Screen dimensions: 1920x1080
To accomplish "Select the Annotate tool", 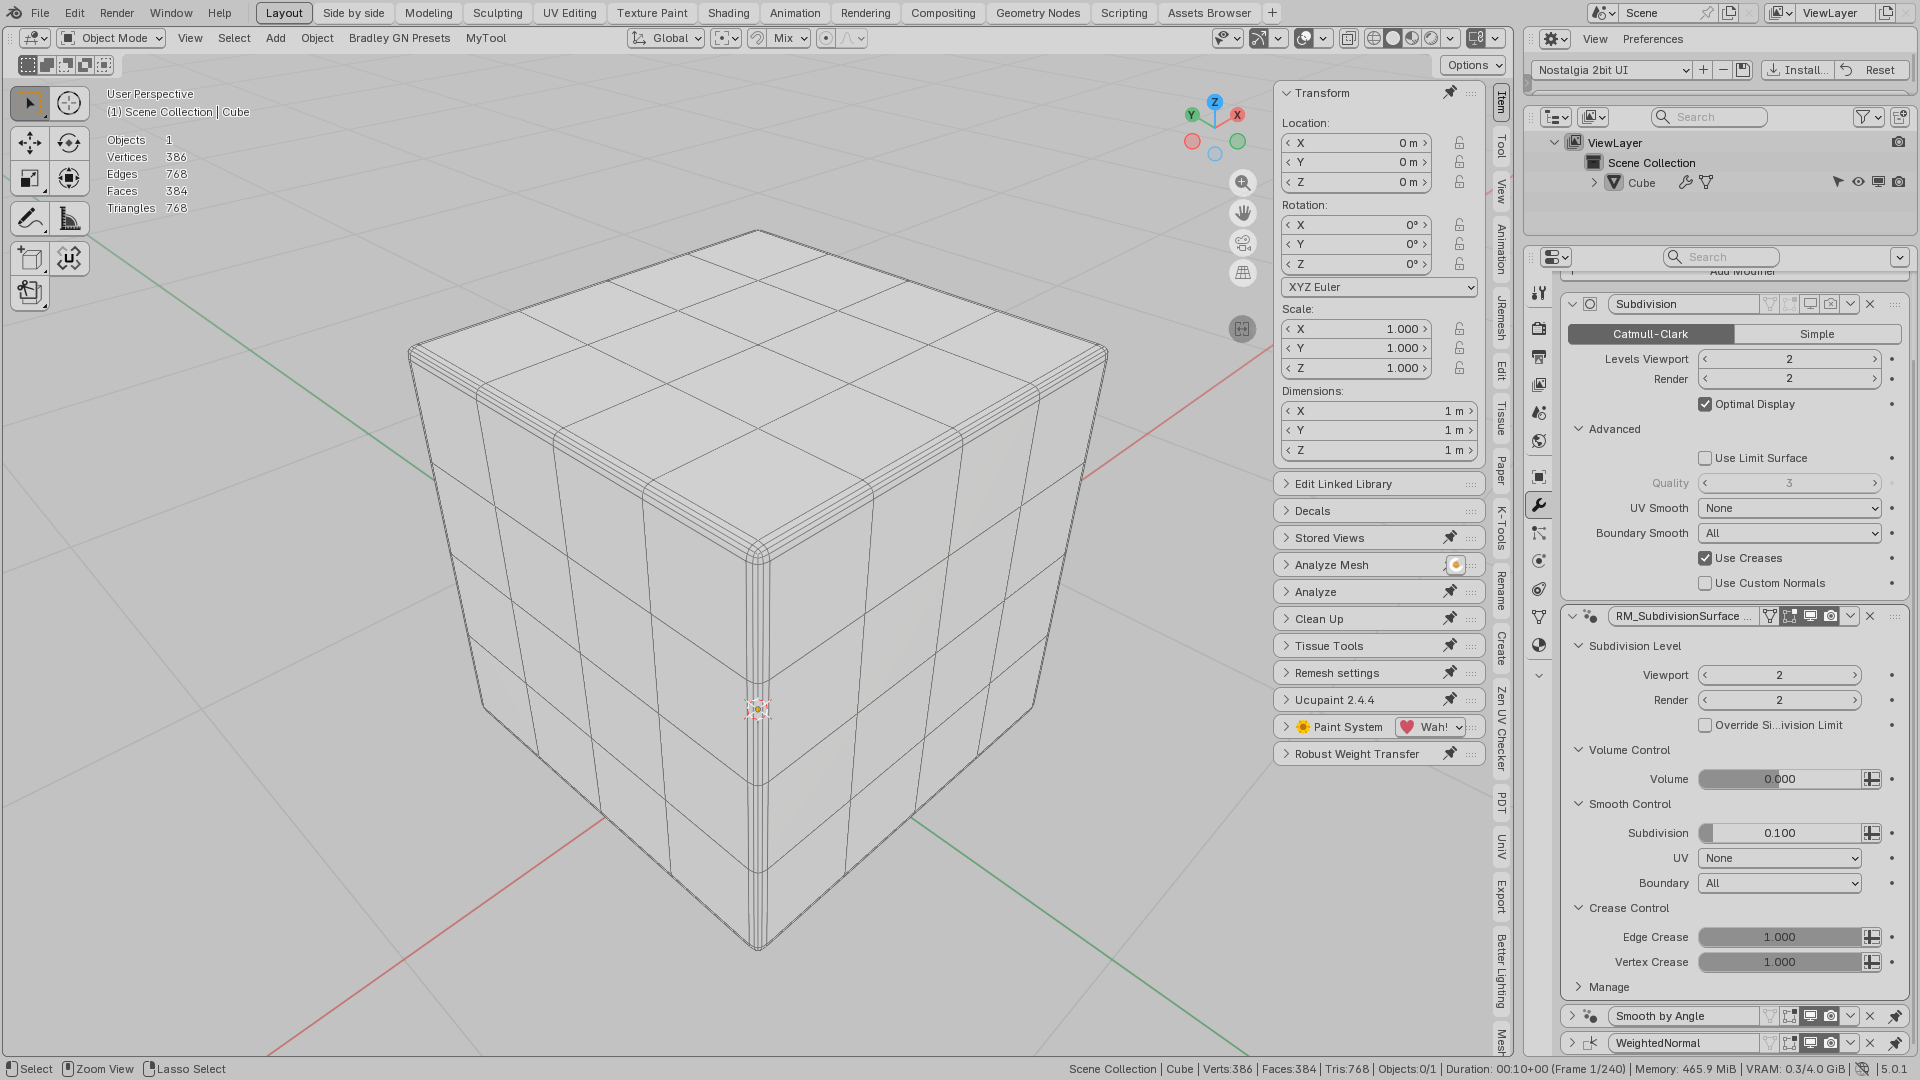I will (x=30, y=218).
